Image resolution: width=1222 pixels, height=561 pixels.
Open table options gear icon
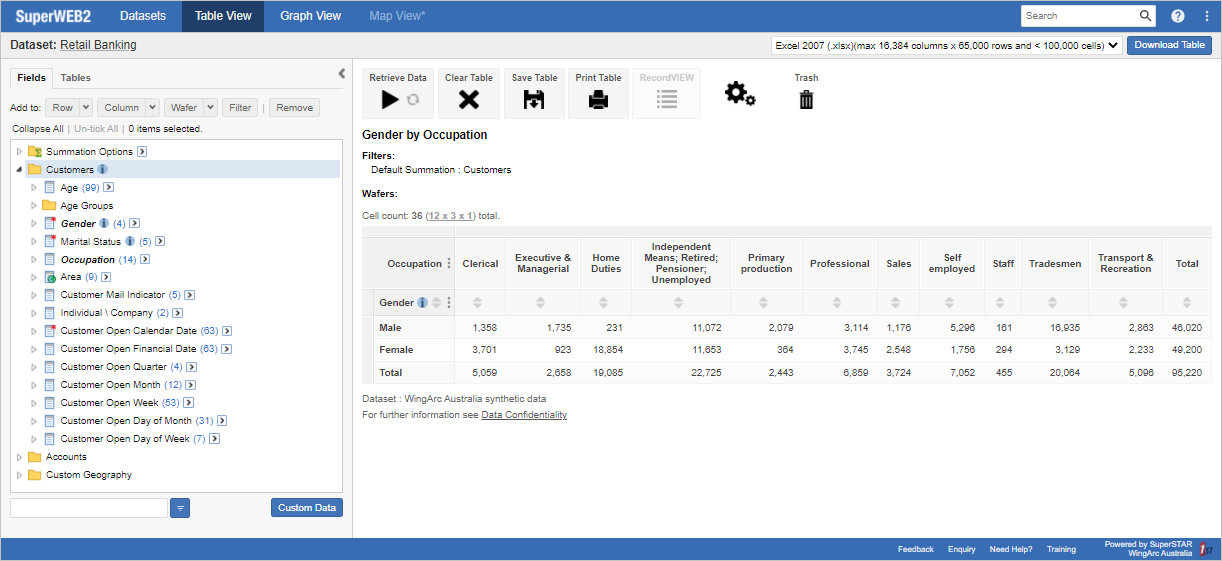(740, 94)
